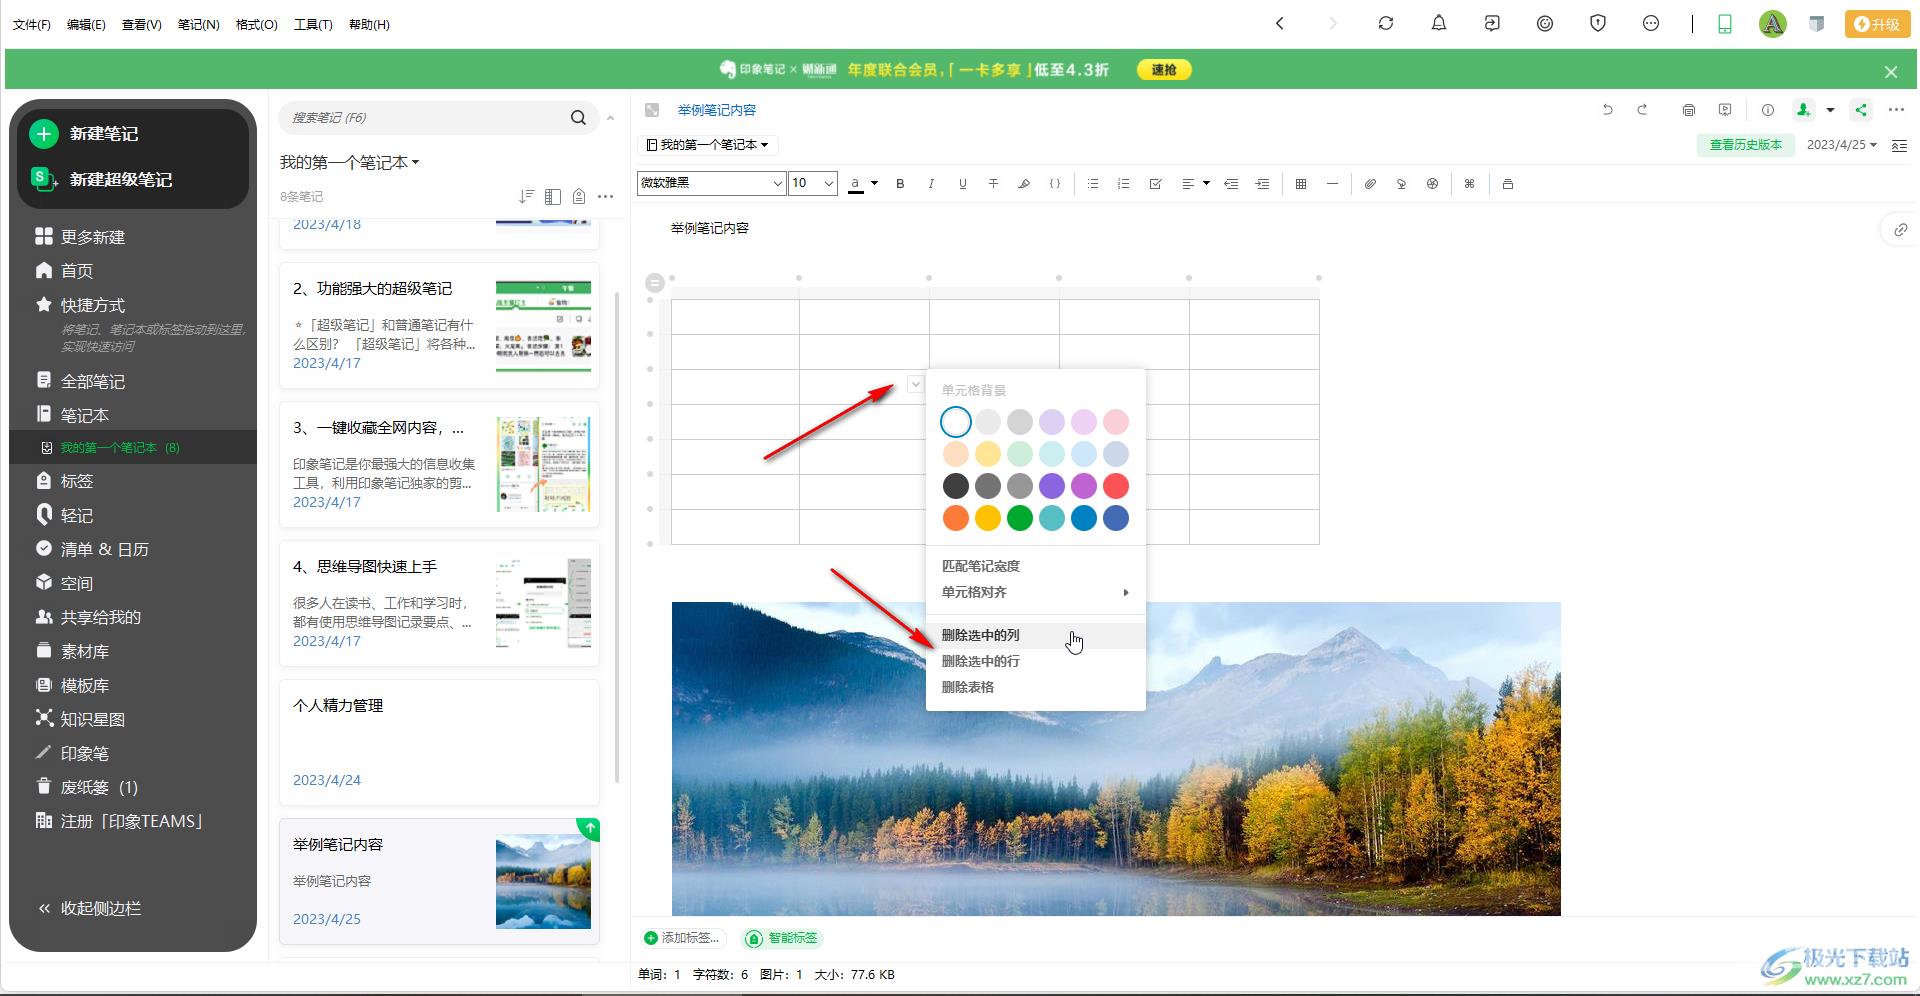Screen dimensions: 1920x996
Task: Choose 删除选中的列 from context menu
Action: tap(1035, 635)
